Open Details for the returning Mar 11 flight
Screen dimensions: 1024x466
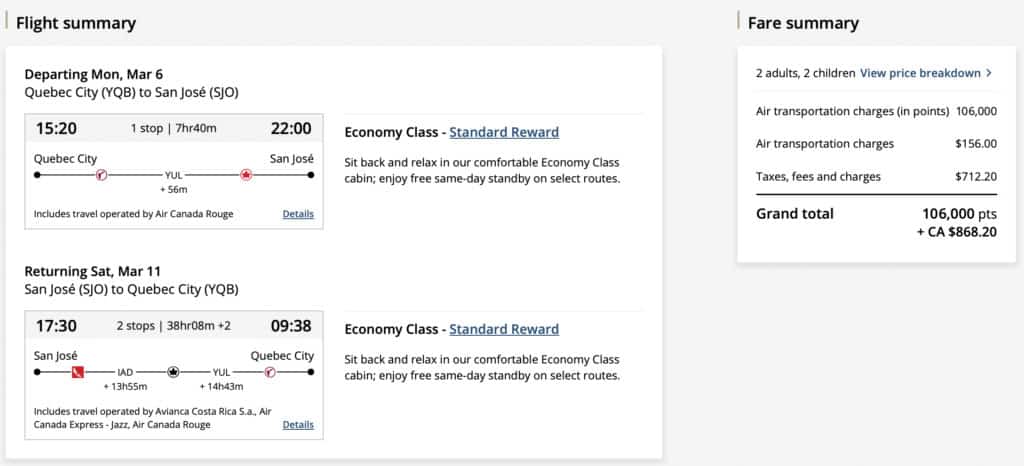[x=298, y=425]
